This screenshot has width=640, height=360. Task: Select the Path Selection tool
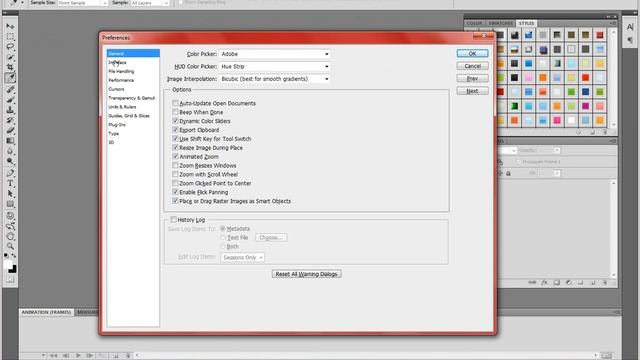[10, 194]
